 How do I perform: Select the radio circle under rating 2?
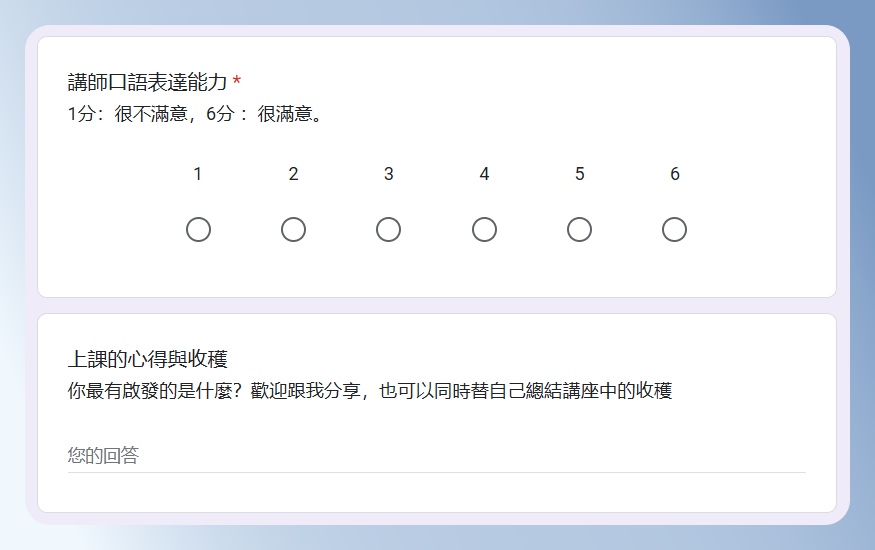coord(293,229)
